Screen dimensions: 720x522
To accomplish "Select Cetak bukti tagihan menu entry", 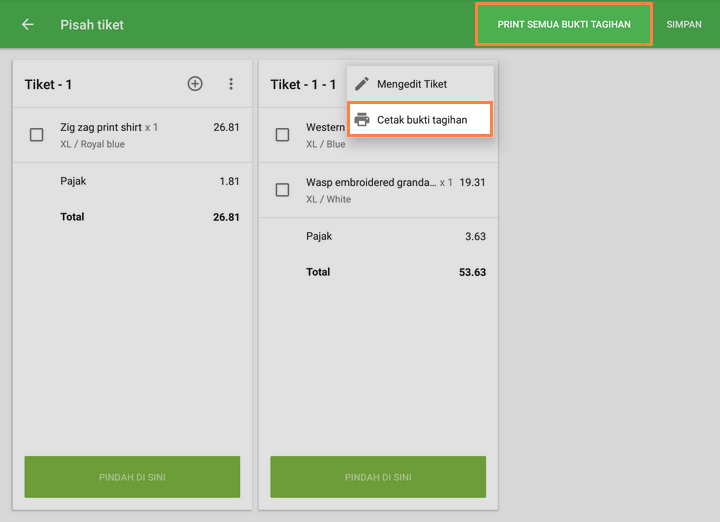I will (421, 120).
